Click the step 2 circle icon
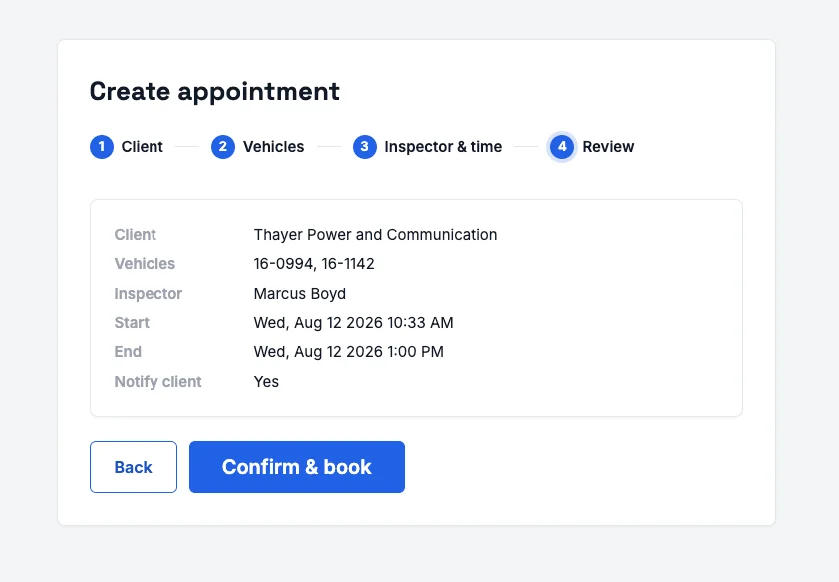Image resolution: width=839 pixels, height=582 pixels. 223,147
